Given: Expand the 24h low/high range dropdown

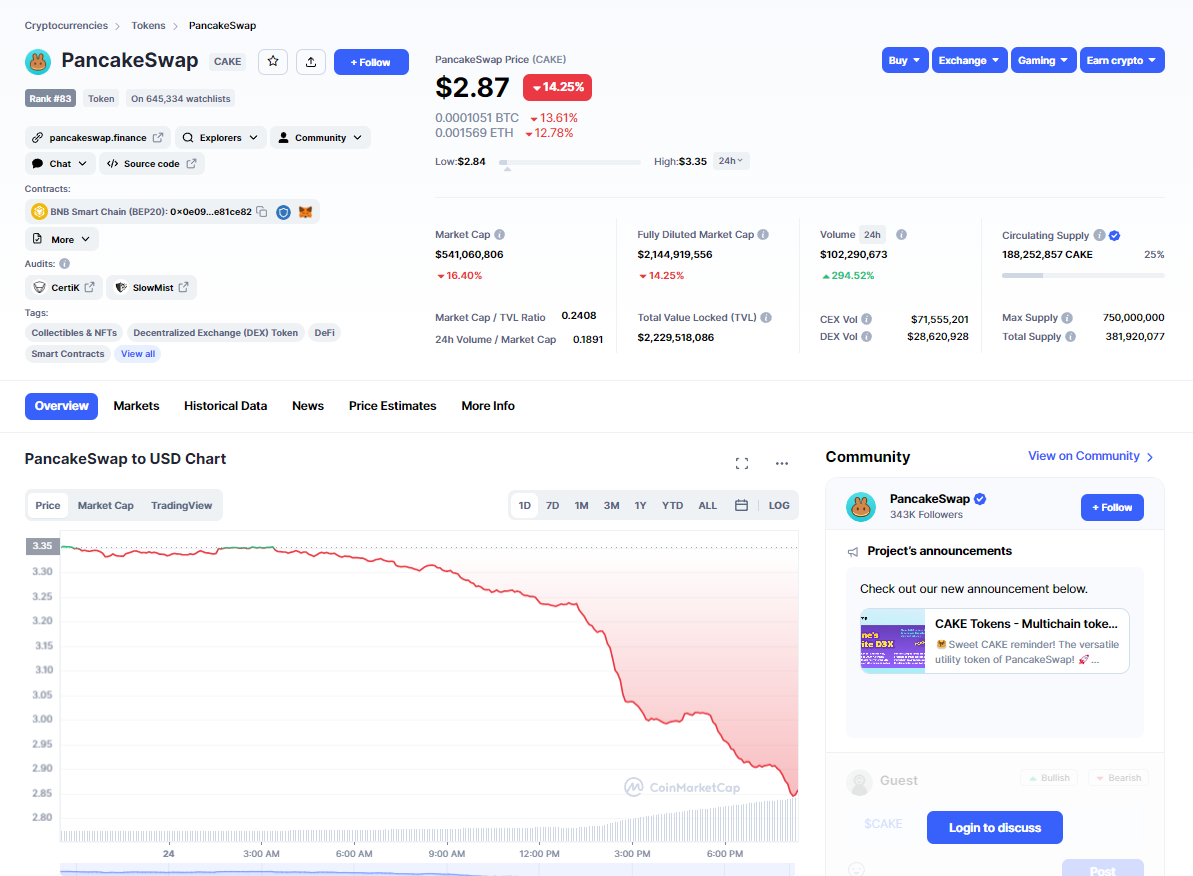Looking at the screenshot, I should tap(731, 161).
